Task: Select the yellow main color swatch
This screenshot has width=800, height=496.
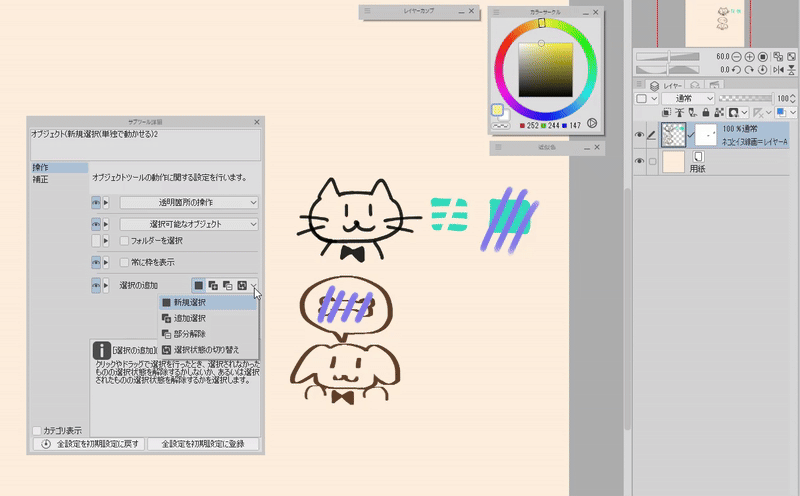Action: [497, 110]
